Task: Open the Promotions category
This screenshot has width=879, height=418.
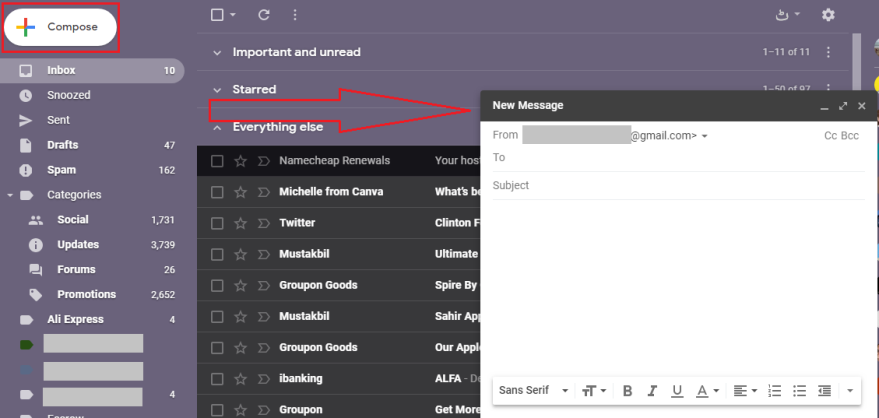Action: click(x=86, y=295)
